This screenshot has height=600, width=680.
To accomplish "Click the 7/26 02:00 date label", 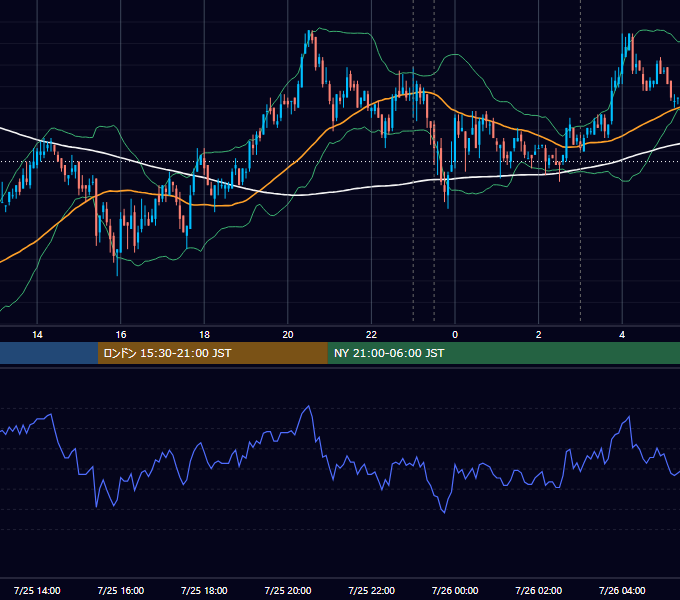I will point(539,590).
